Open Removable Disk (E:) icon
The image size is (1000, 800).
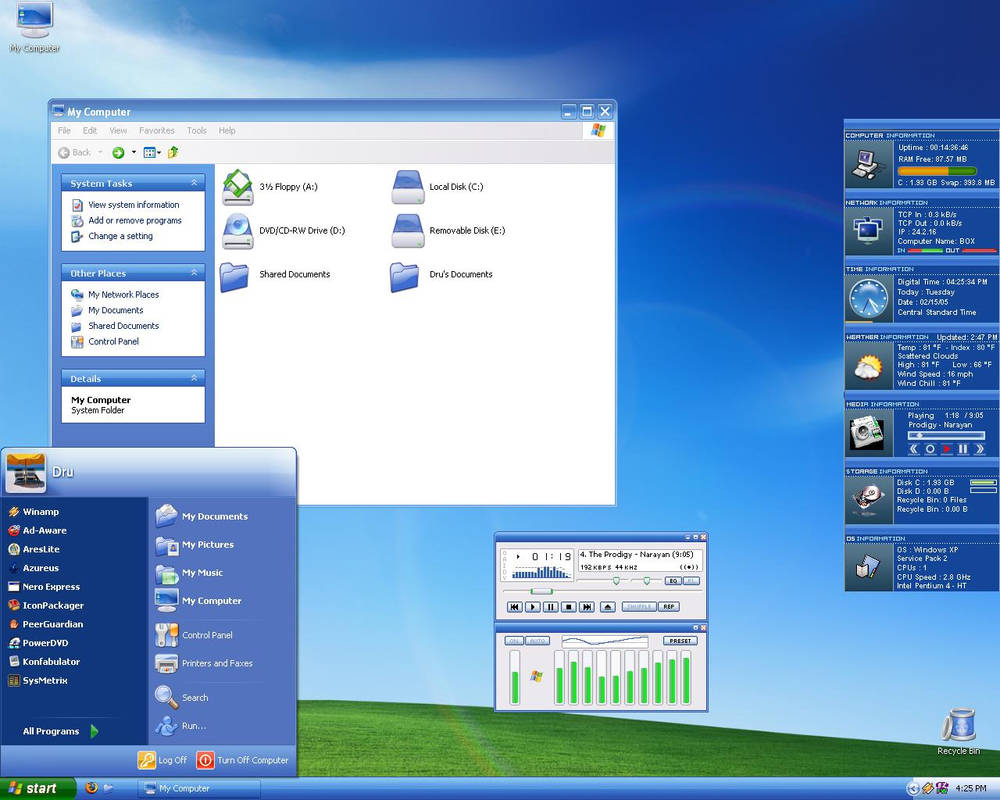(x=408, y=231)
